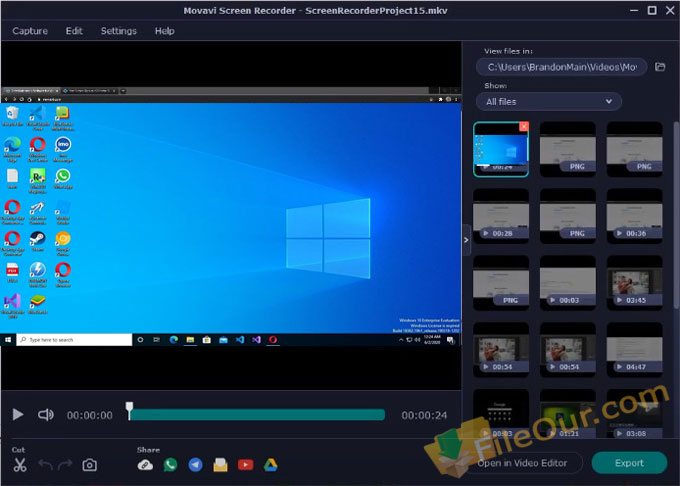Open the Capture menu
Screen dimensions: 680x486
[x=30, y=31]
